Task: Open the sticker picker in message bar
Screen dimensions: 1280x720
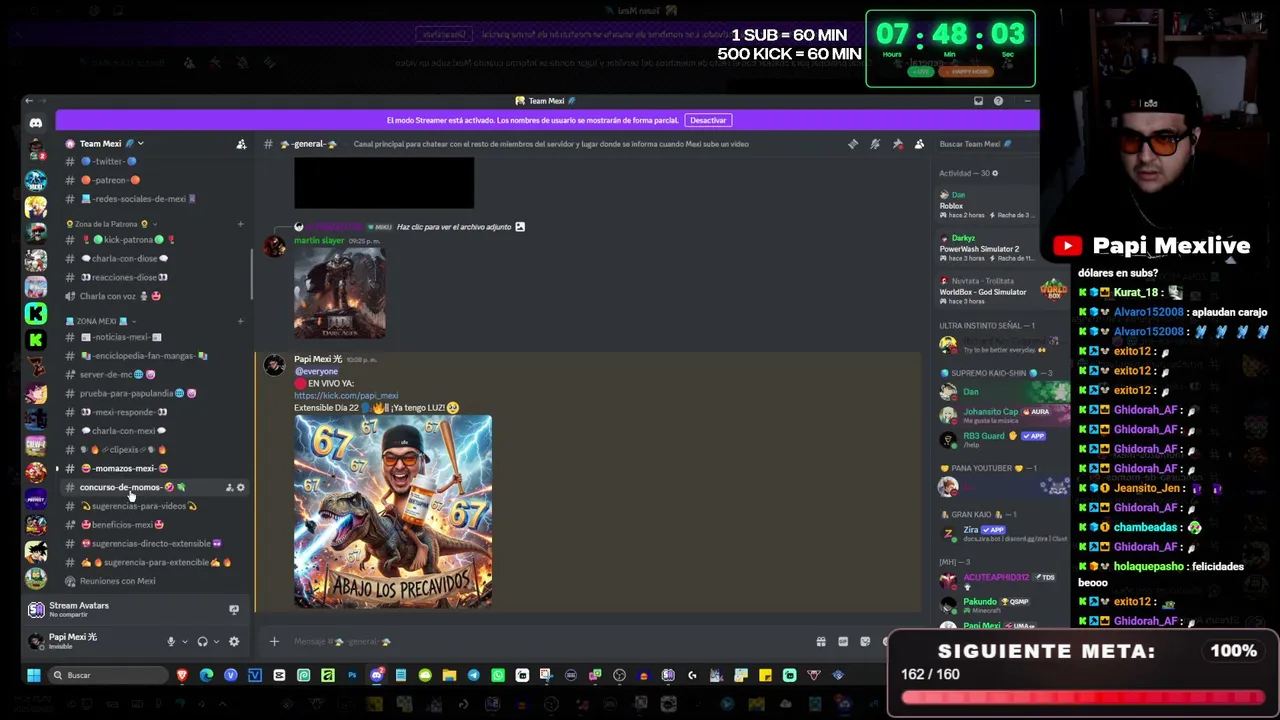Action: point(865,642)
